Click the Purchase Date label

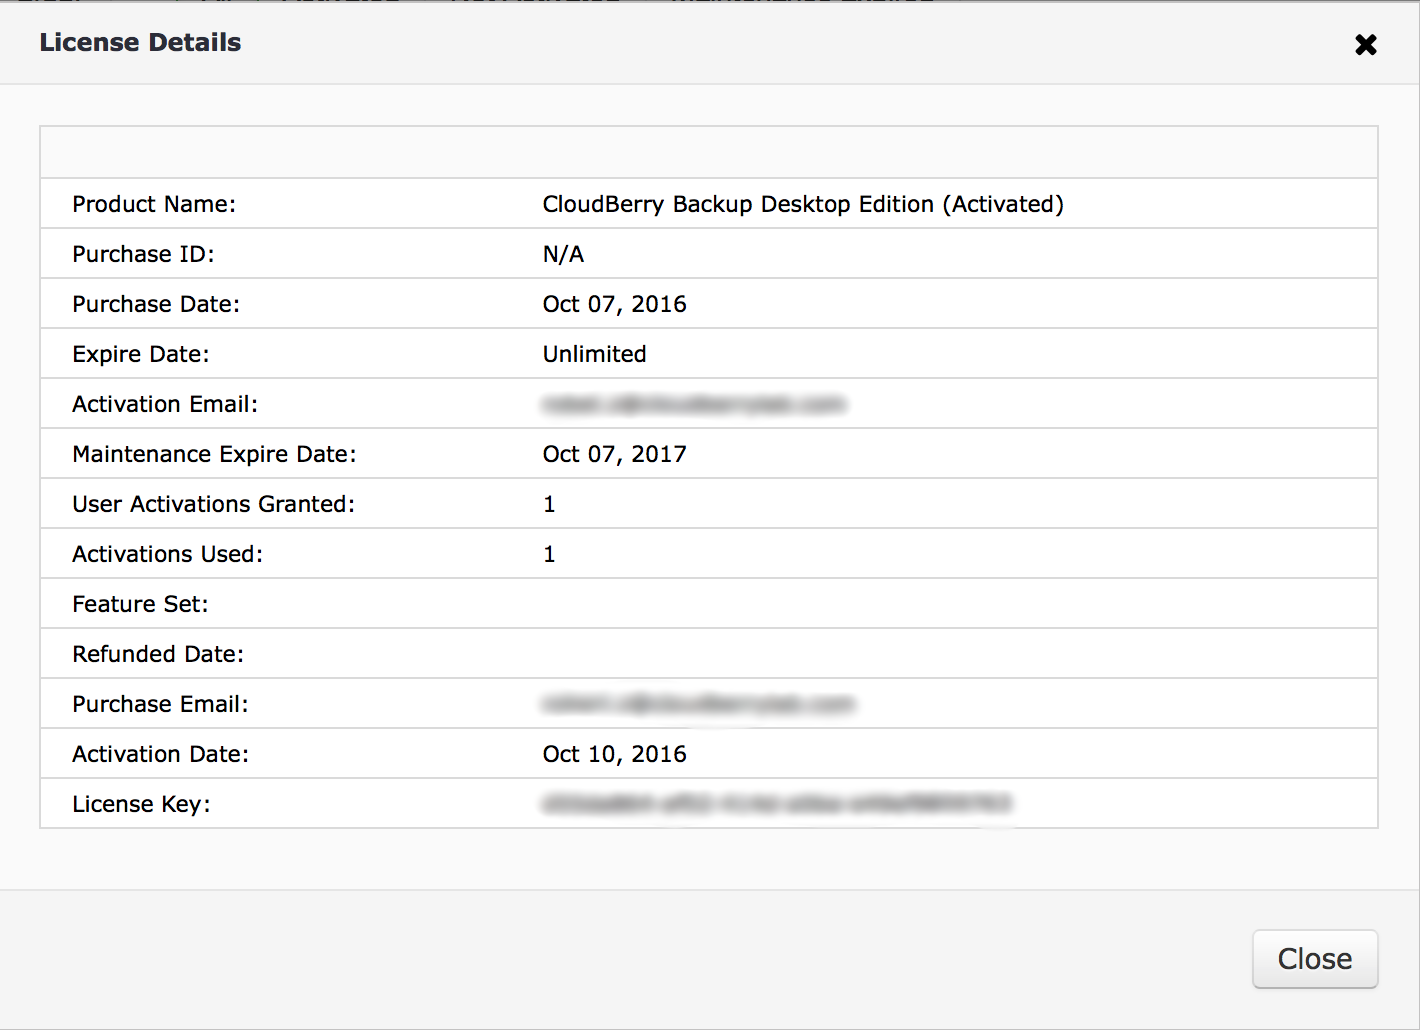coord(156,304)
